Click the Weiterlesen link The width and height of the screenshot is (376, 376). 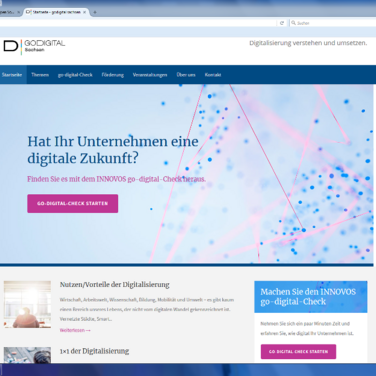coord(75,330)
